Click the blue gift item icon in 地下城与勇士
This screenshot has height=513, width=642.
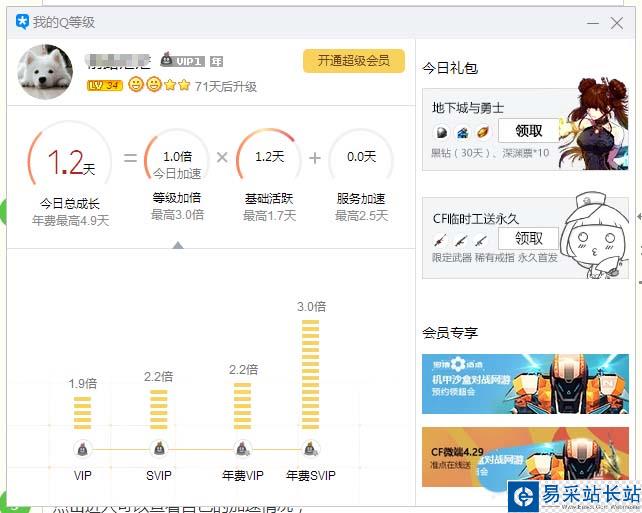(x=463, y=132)
